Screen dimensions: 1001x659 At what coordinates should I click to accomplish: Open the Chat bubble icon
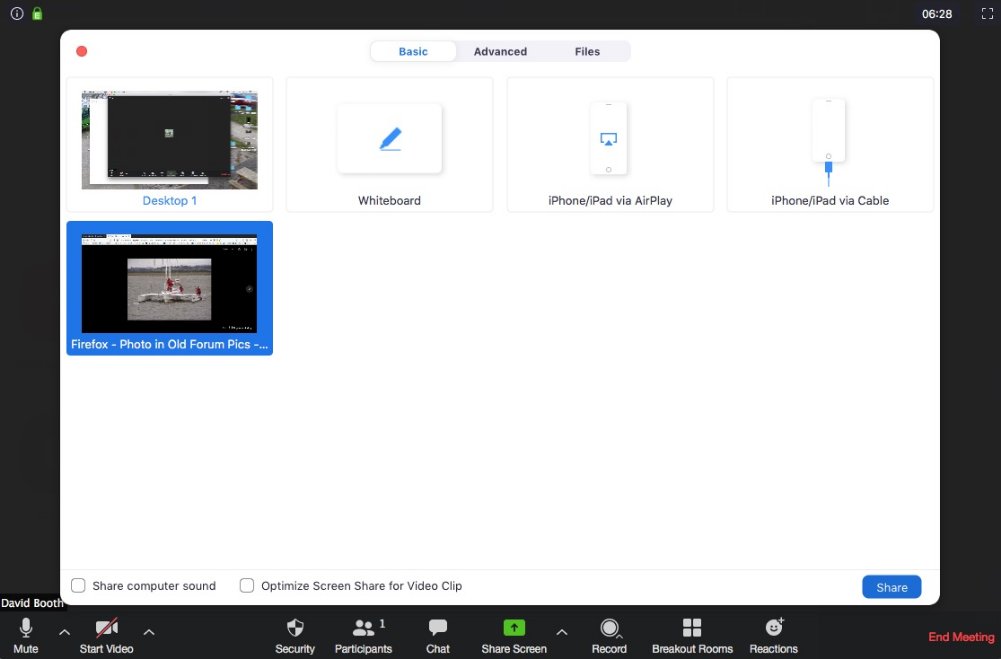pyautogui.click(x=438, y=628)
